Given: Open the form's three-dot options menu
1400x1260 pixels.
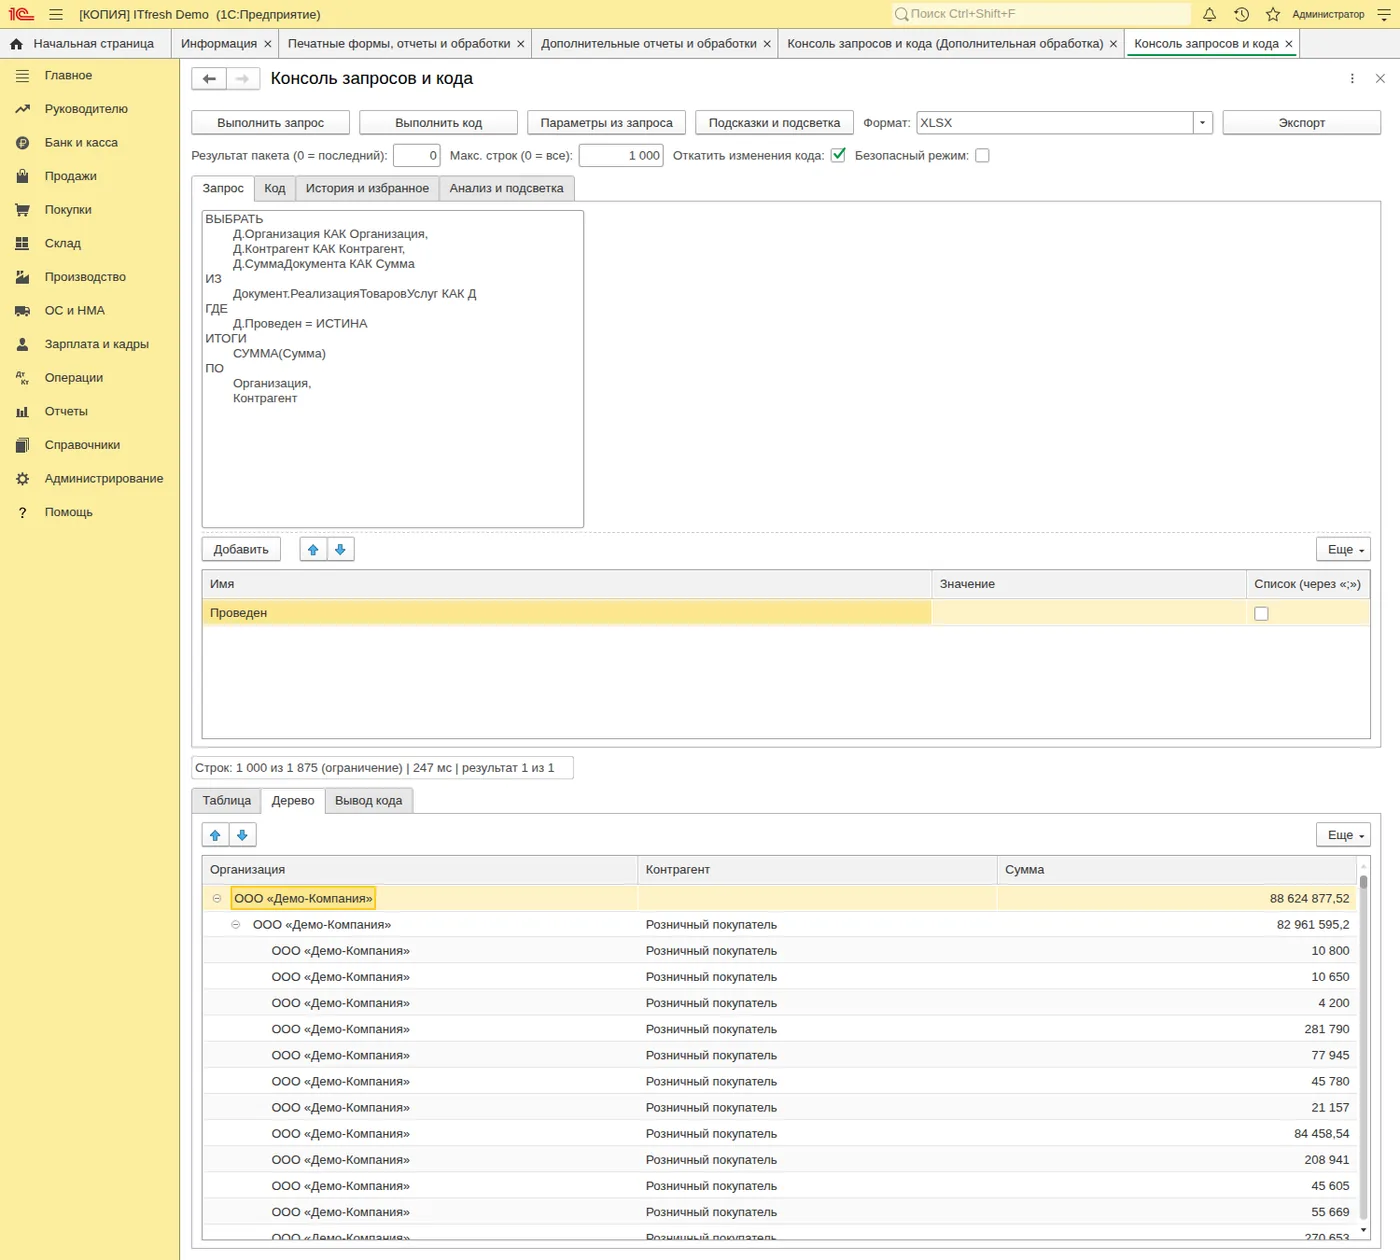Looking at the screenshot, I should 1352,79.
